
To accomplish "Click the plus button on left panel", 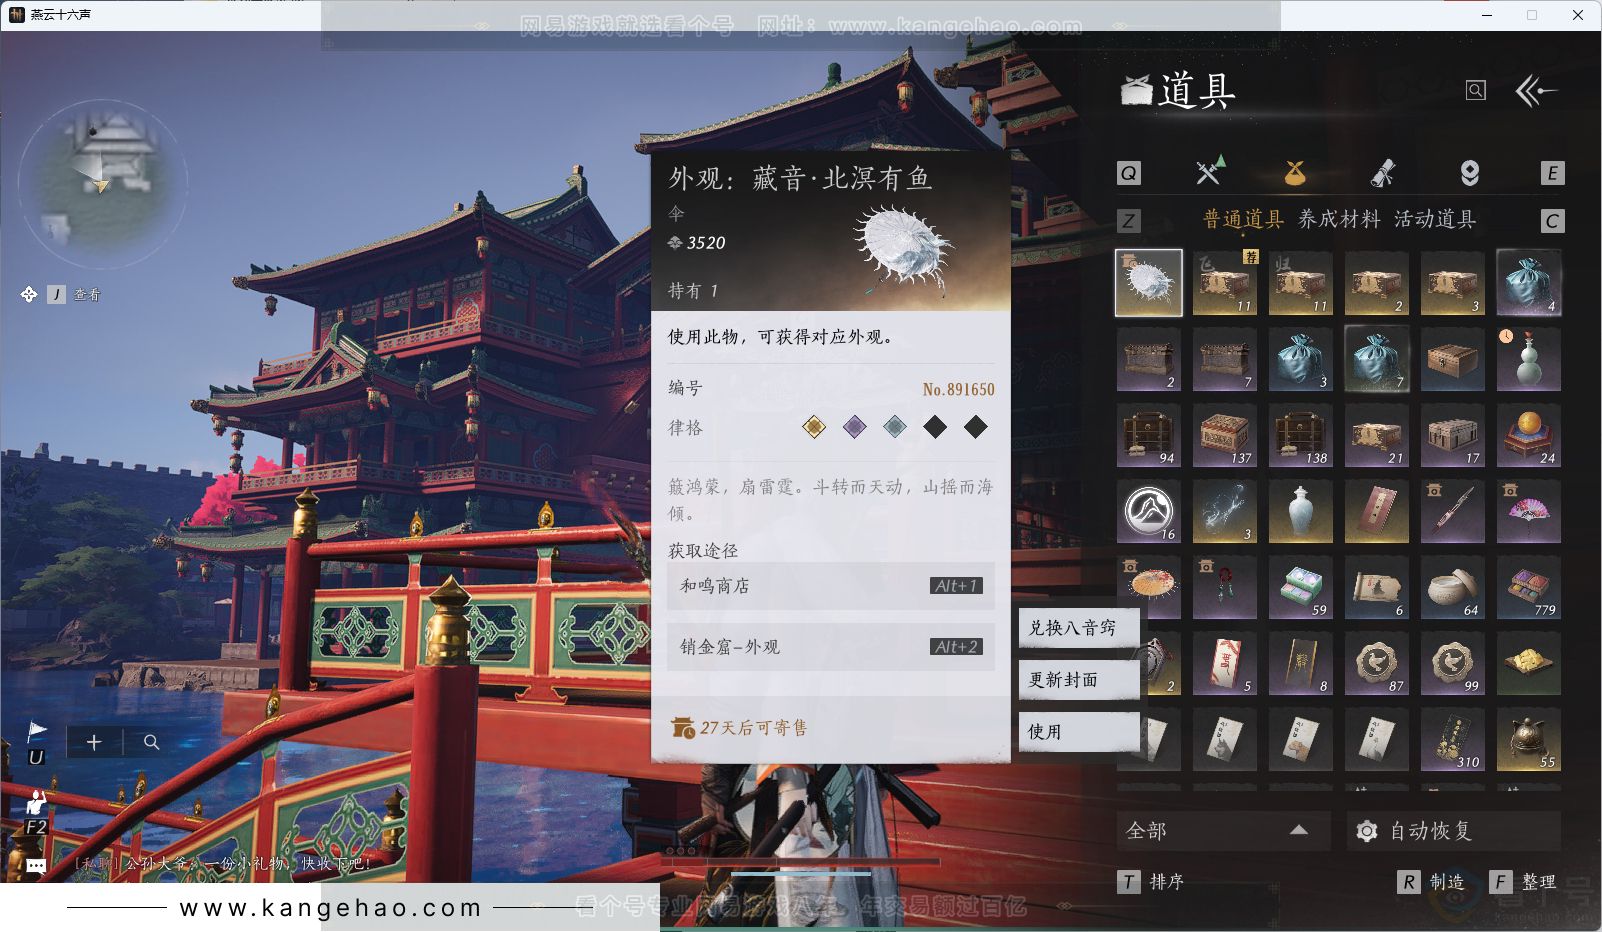I will 94,742.
